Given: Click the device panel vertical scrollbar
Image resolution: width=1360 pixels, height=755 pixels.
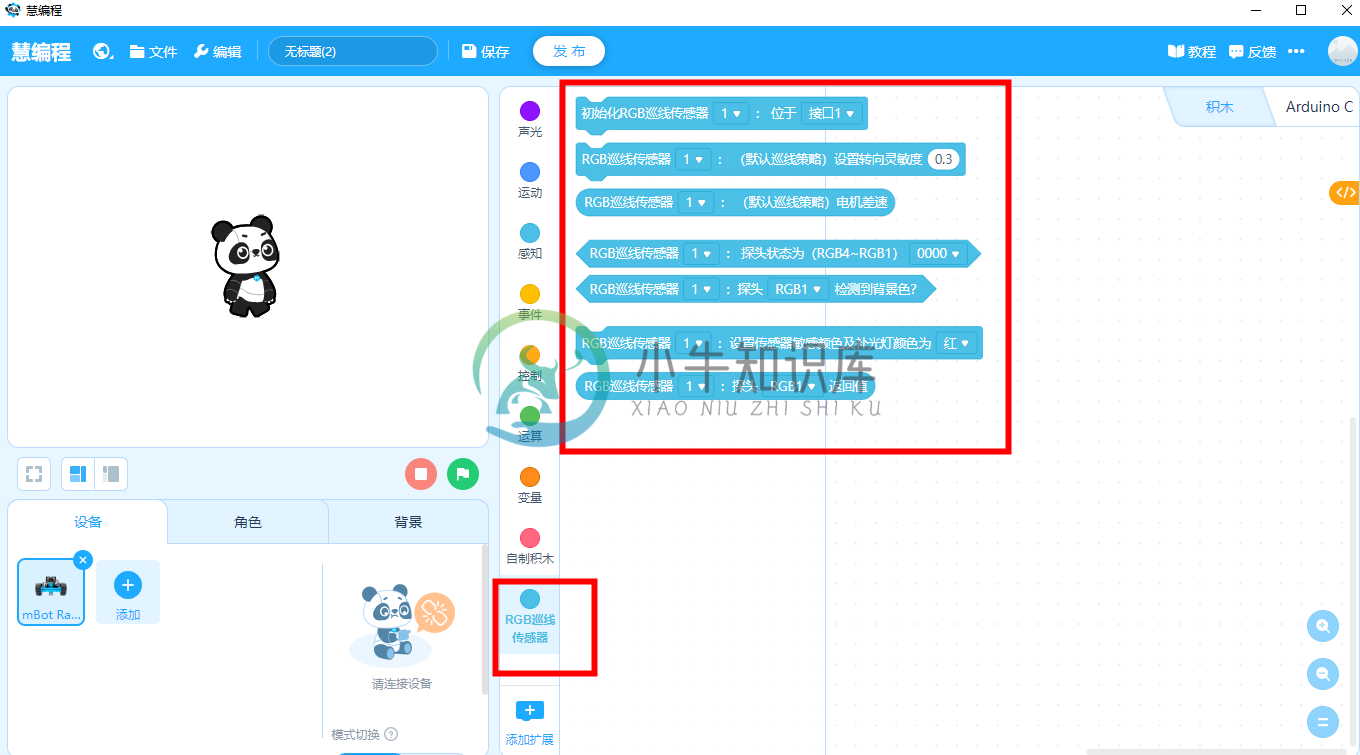Looking at the screenshot, I should coord(484,620).
